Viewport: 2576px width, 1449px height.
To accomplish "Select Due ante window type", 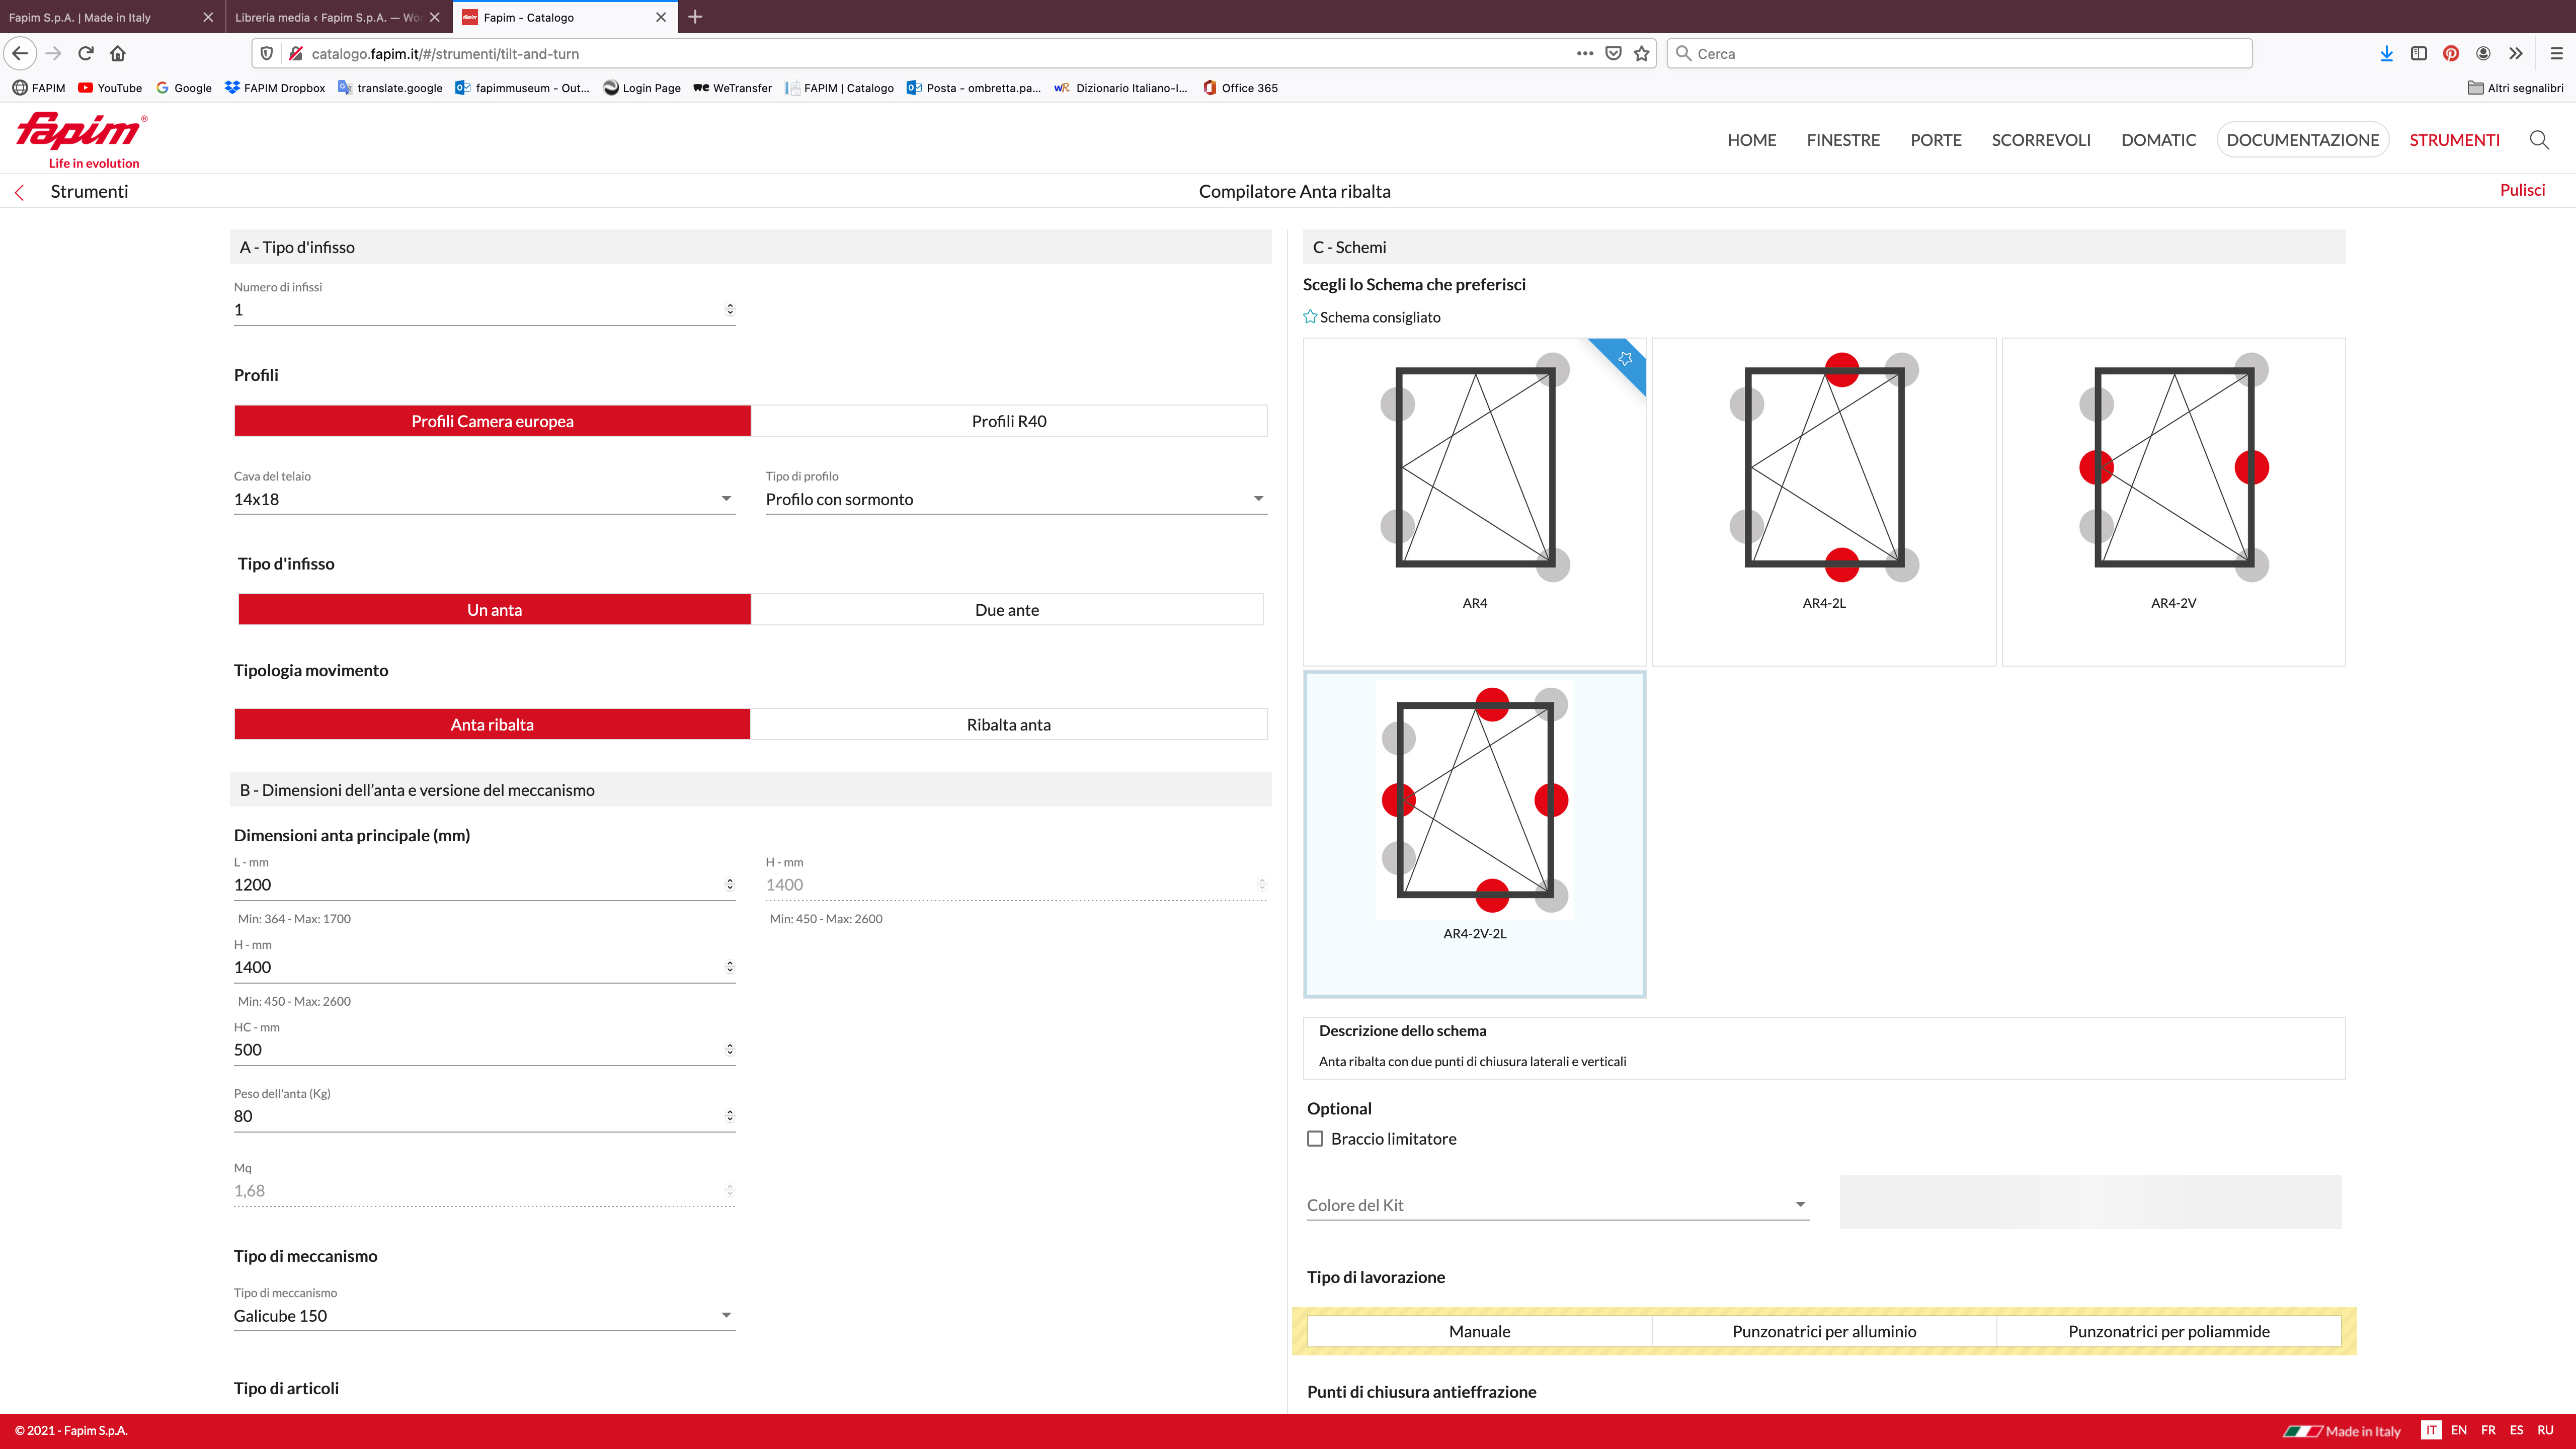I will coord(1006,610).
